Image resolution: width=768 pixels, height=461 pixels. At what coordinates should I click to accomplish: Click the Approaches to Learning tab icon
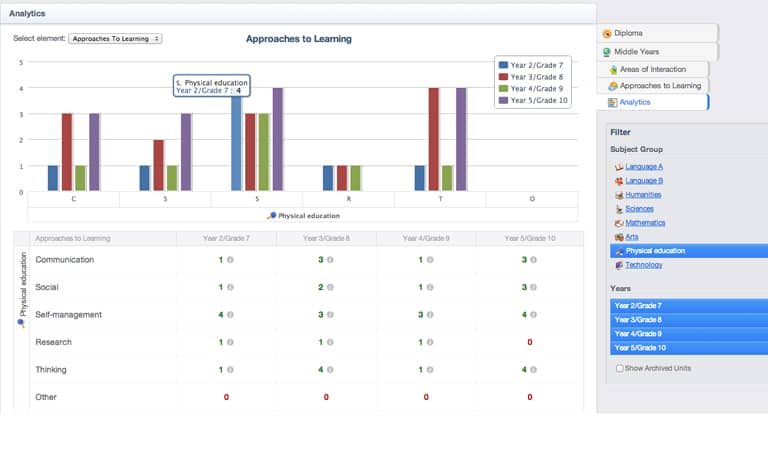pyautogui.click(x=613, y=86)
